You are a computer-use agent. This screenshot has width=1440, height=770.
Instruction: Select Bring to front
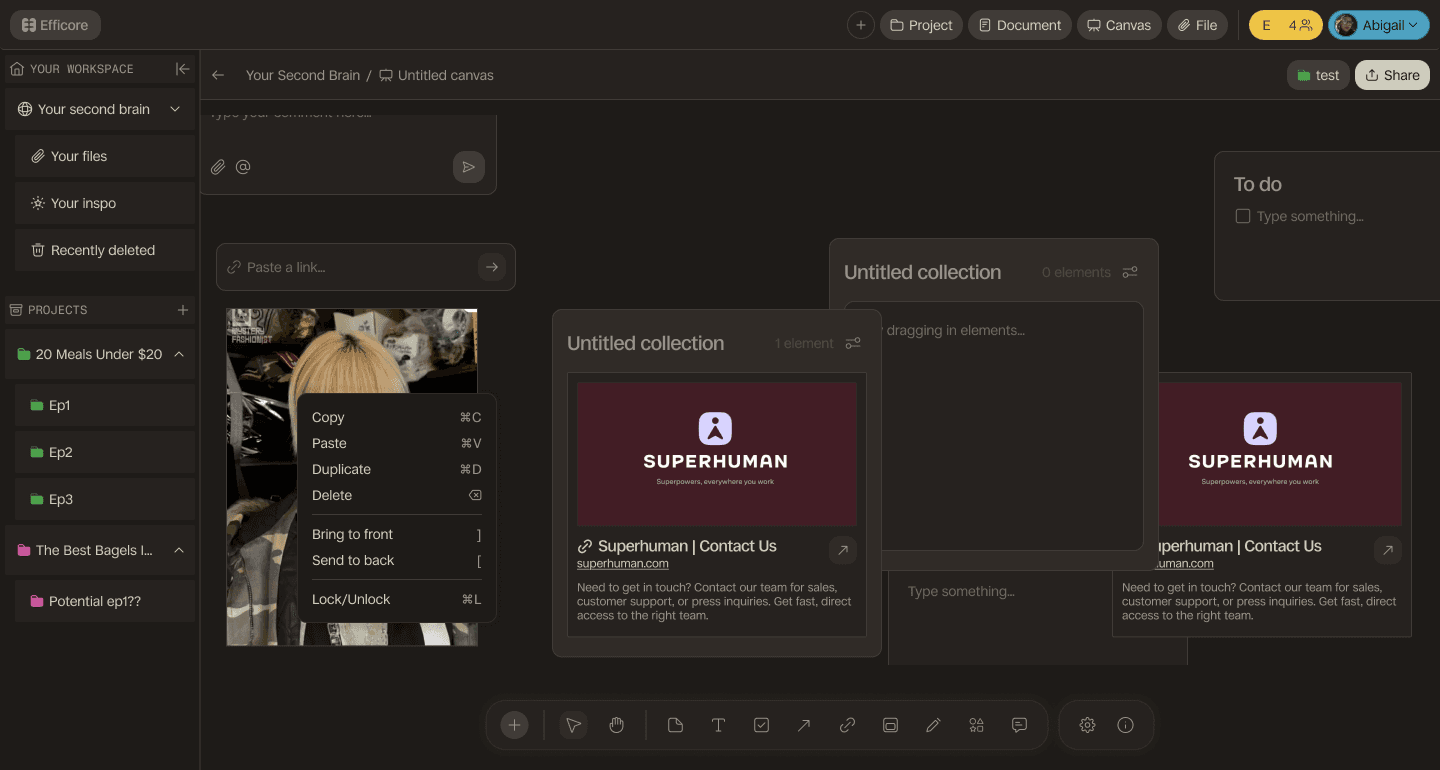(x=397, y=534)
